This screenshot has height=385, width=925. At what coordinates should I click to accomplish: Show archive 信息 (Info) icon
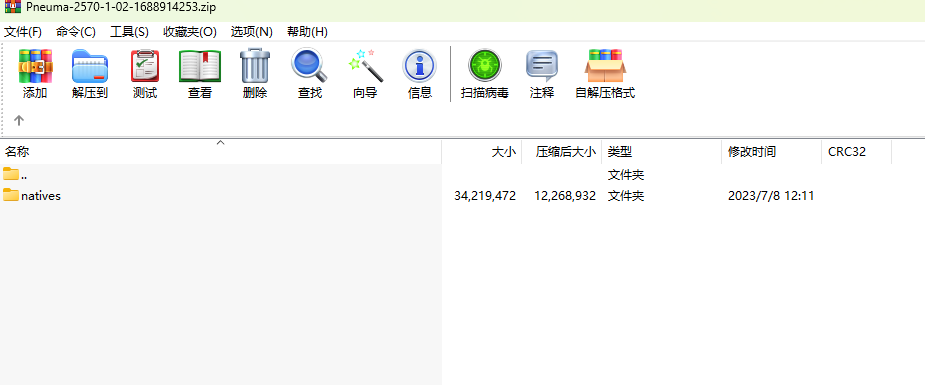coord(419,65)
